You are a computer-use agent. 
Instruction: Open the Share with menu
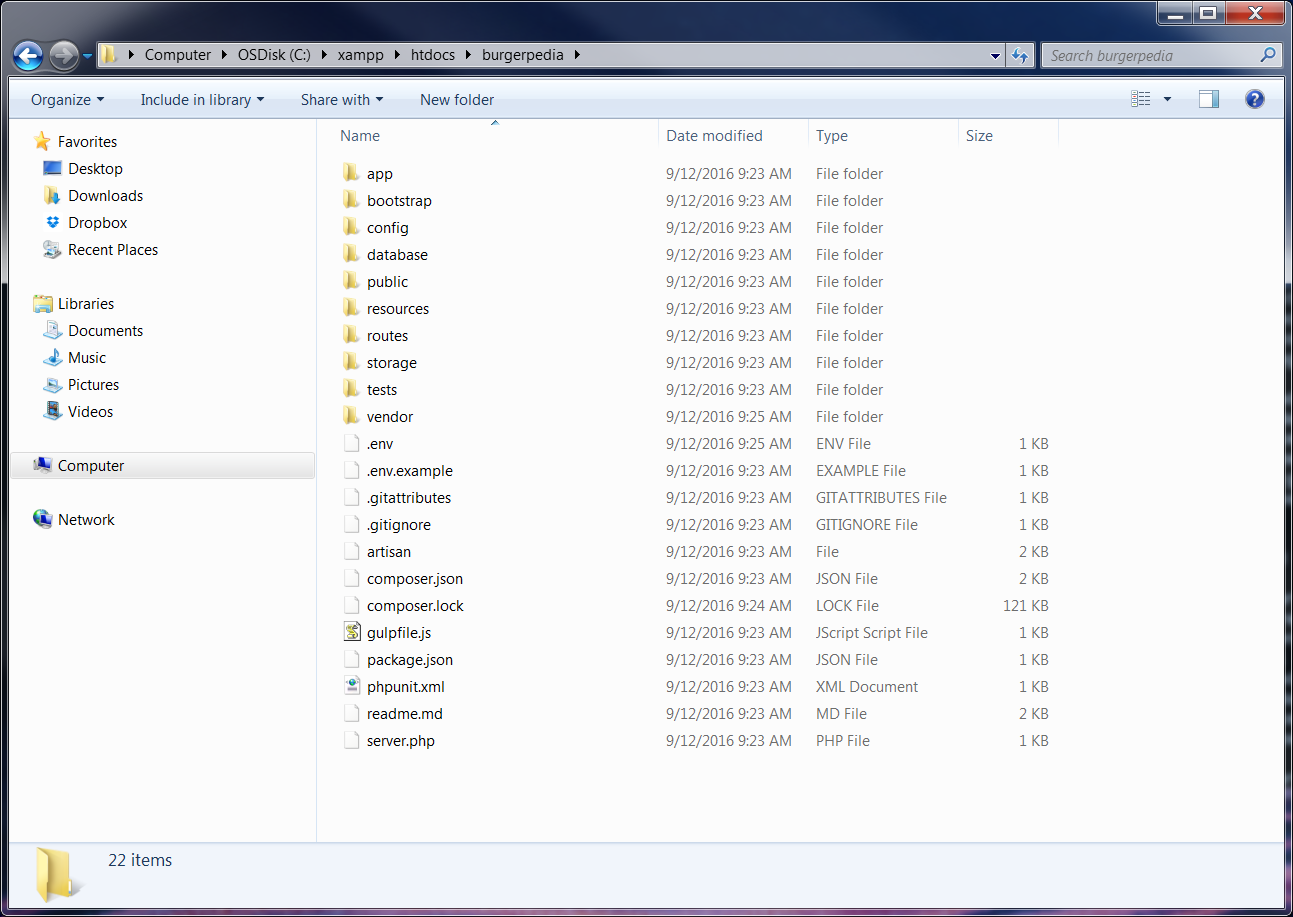pos(341,99)
